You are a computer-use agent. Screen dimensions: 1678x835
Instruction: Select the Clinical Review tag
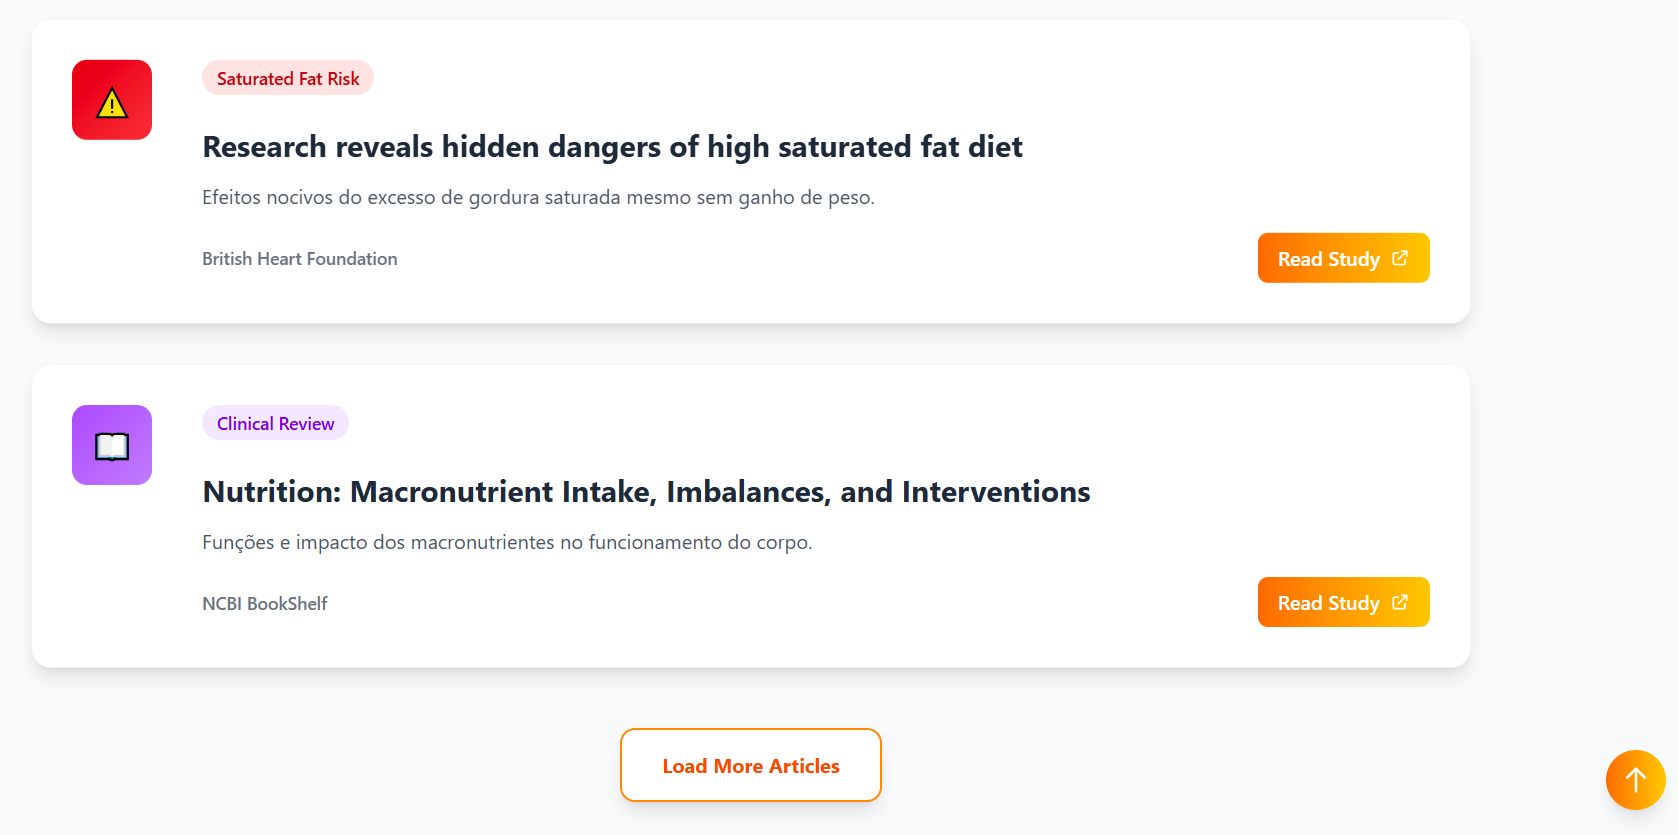coord(275,423)
